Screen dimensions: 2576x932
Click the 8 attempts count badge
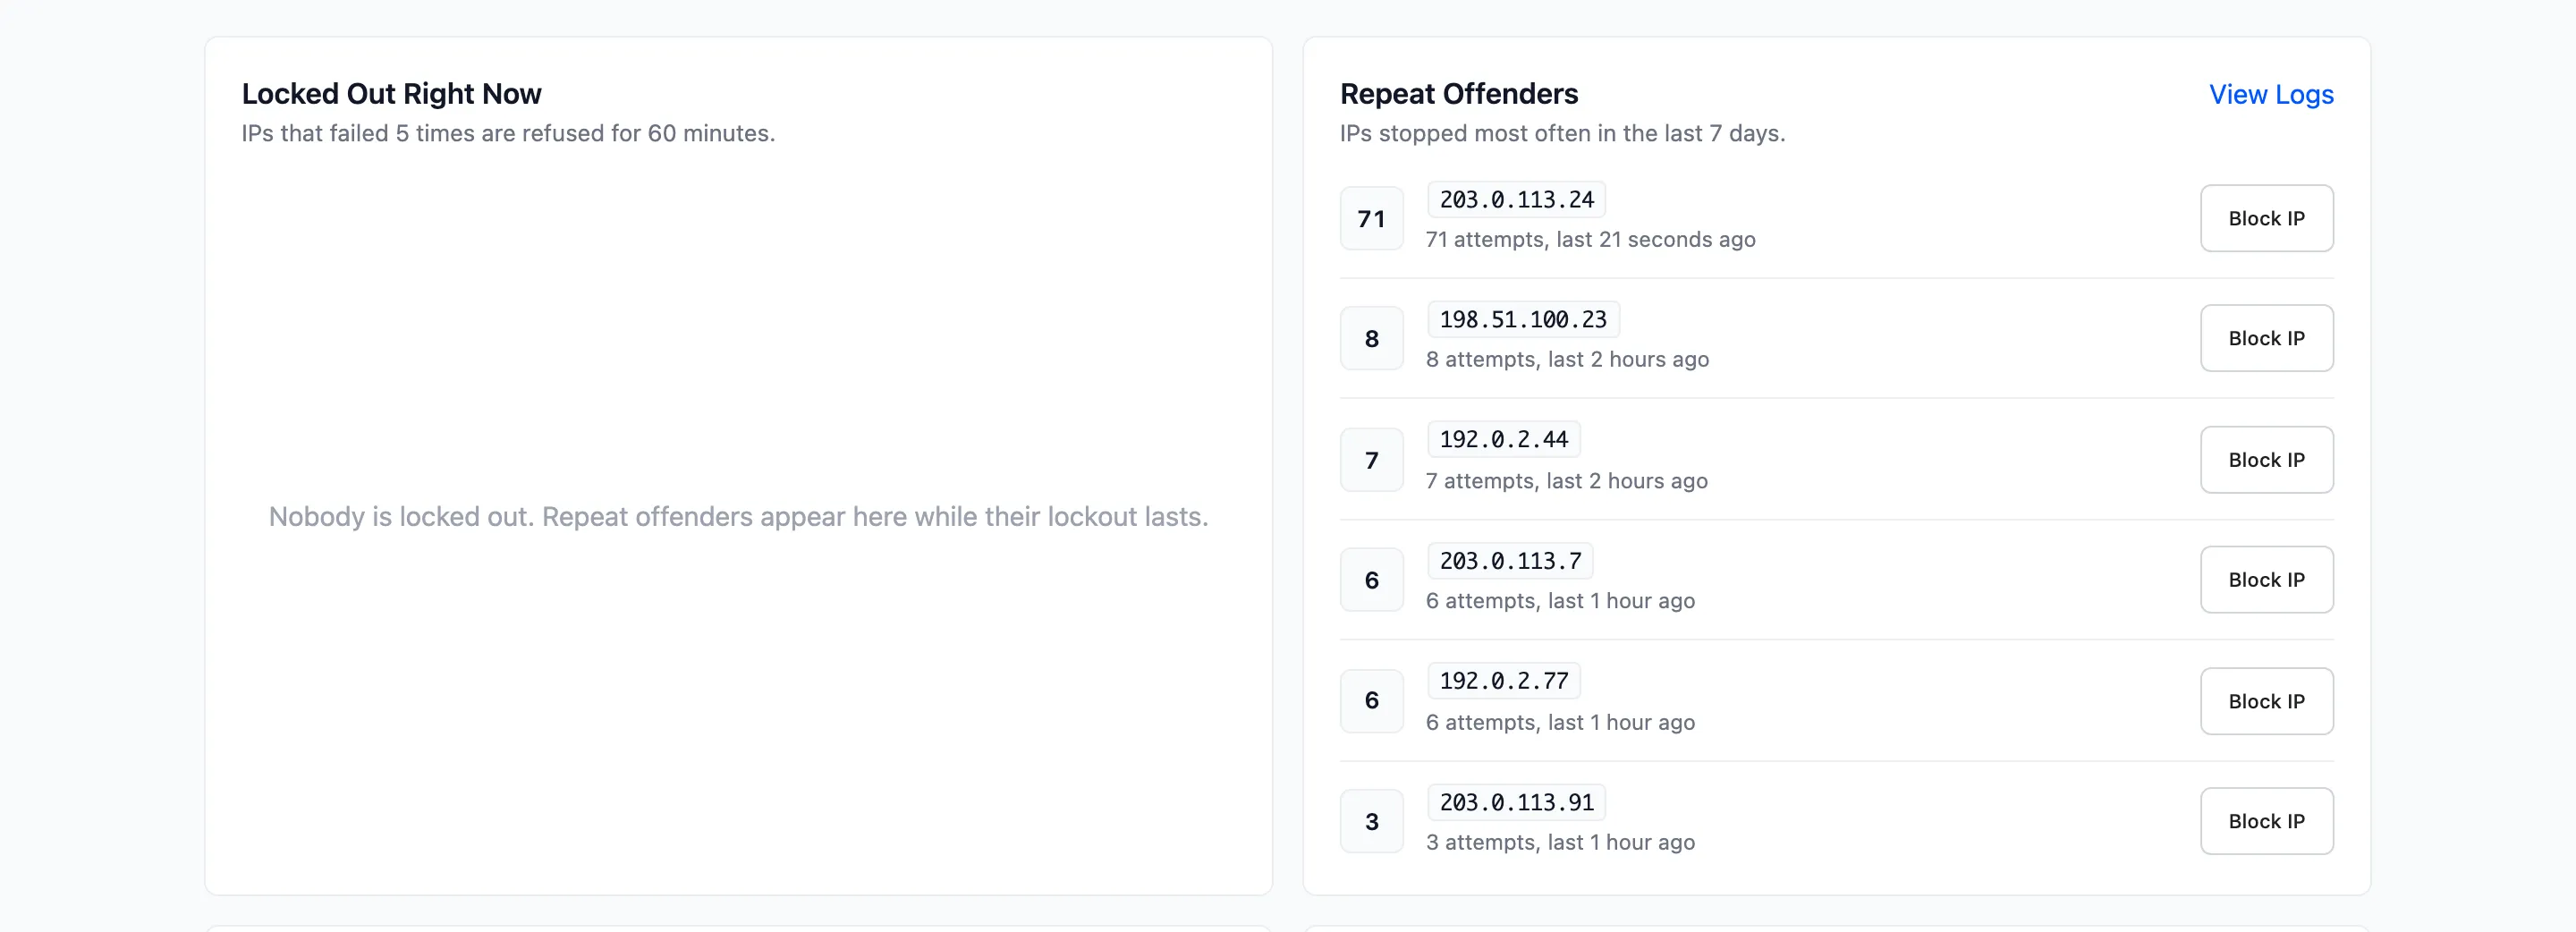(x=1371, y=338)
